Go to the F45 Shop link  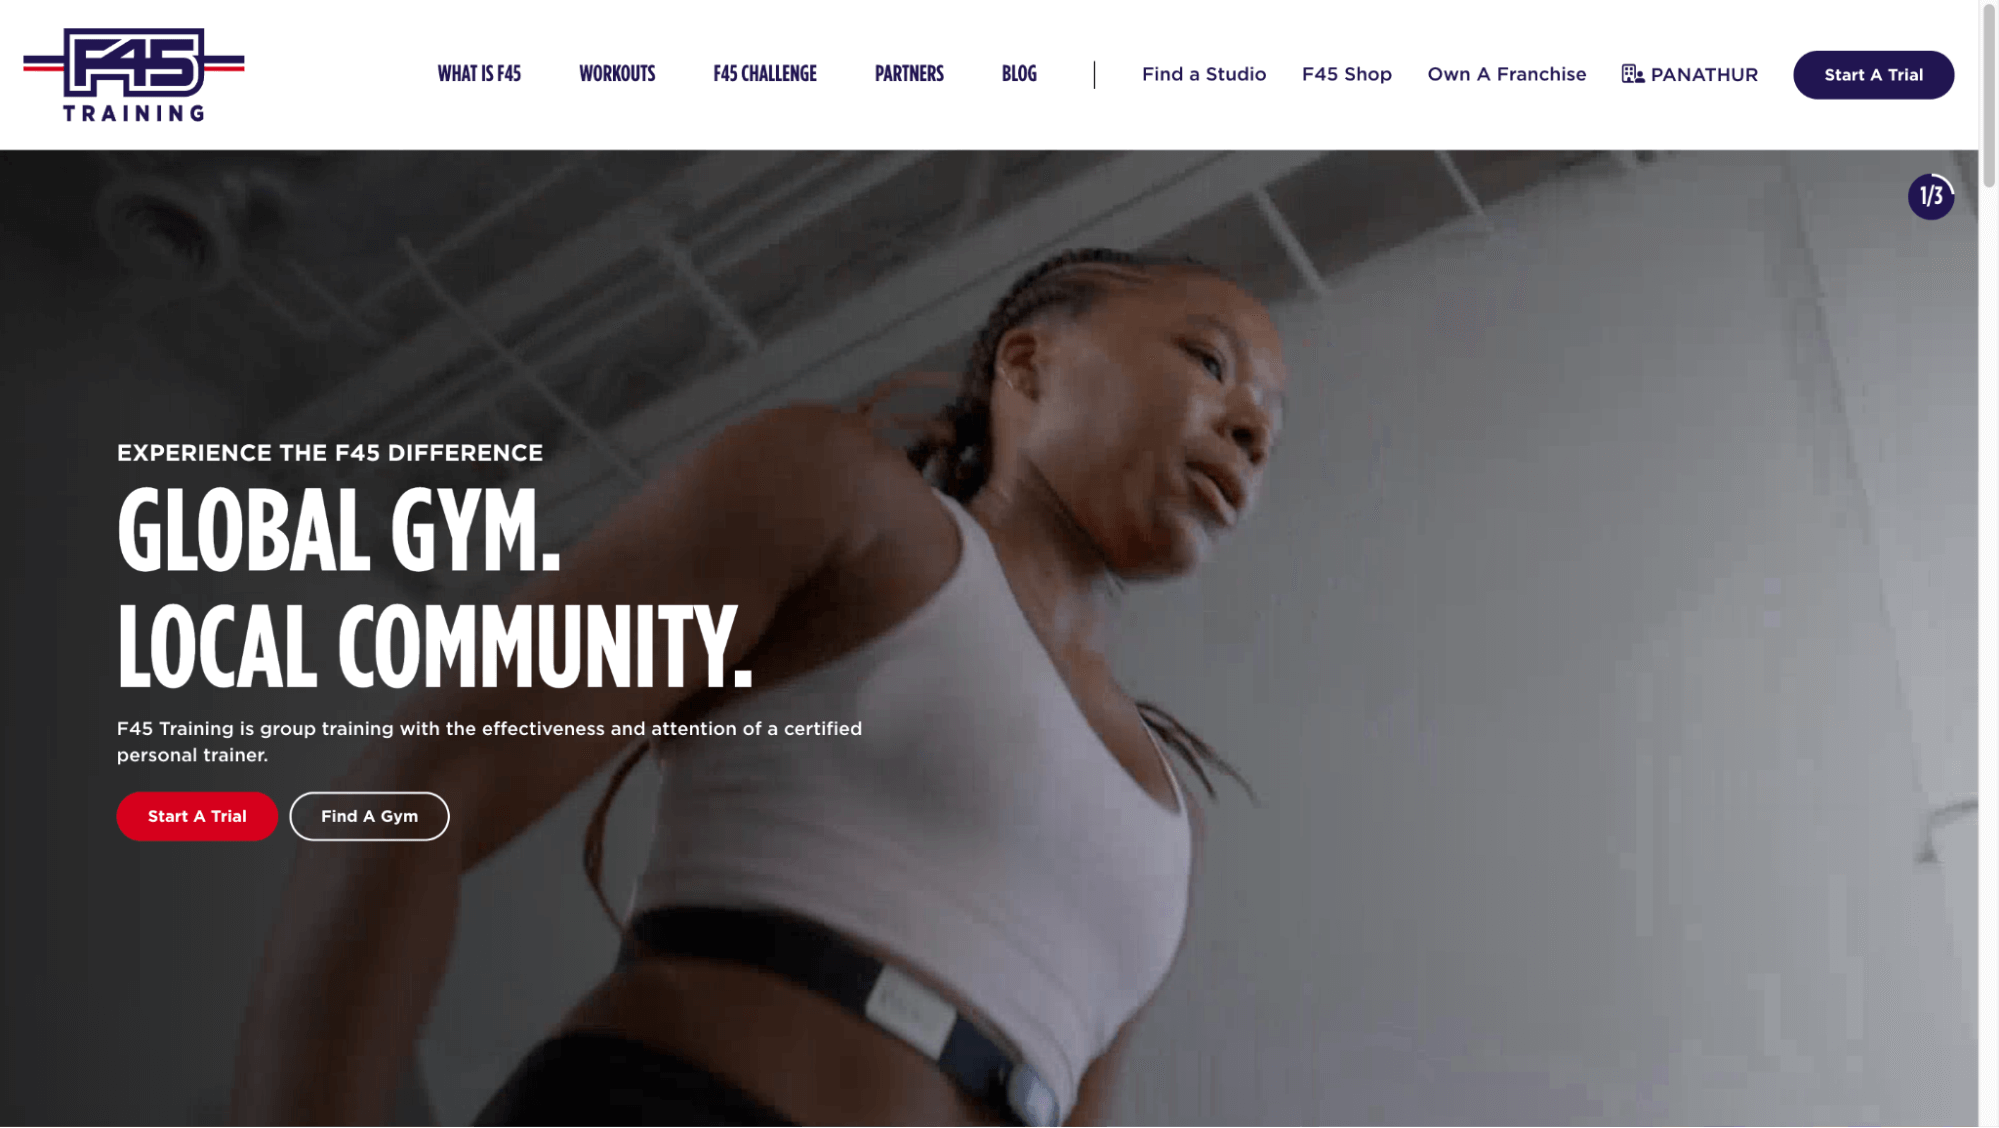[x=1346, y=74]
